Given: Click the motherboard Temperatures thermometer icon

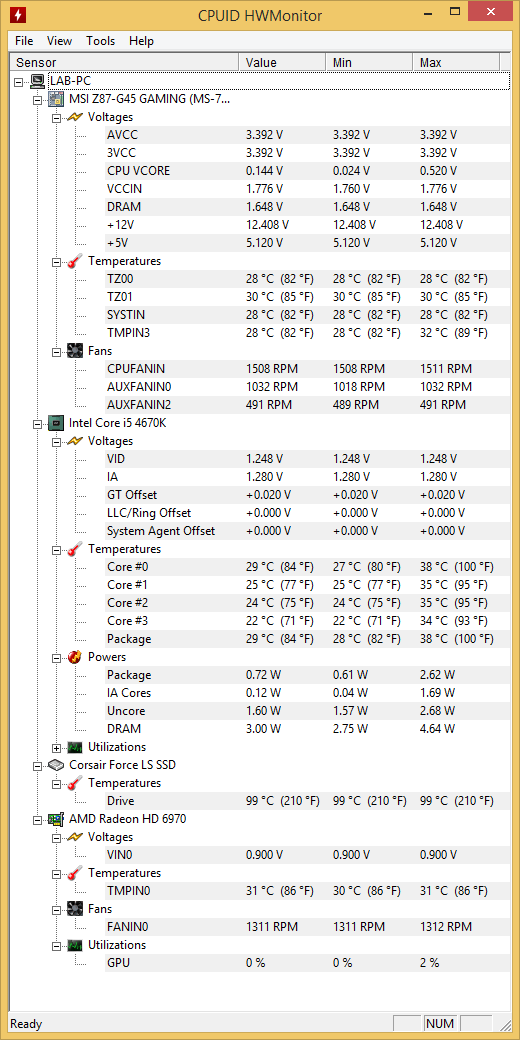Looking at the screenshot, I should click(x=75, y=261).
